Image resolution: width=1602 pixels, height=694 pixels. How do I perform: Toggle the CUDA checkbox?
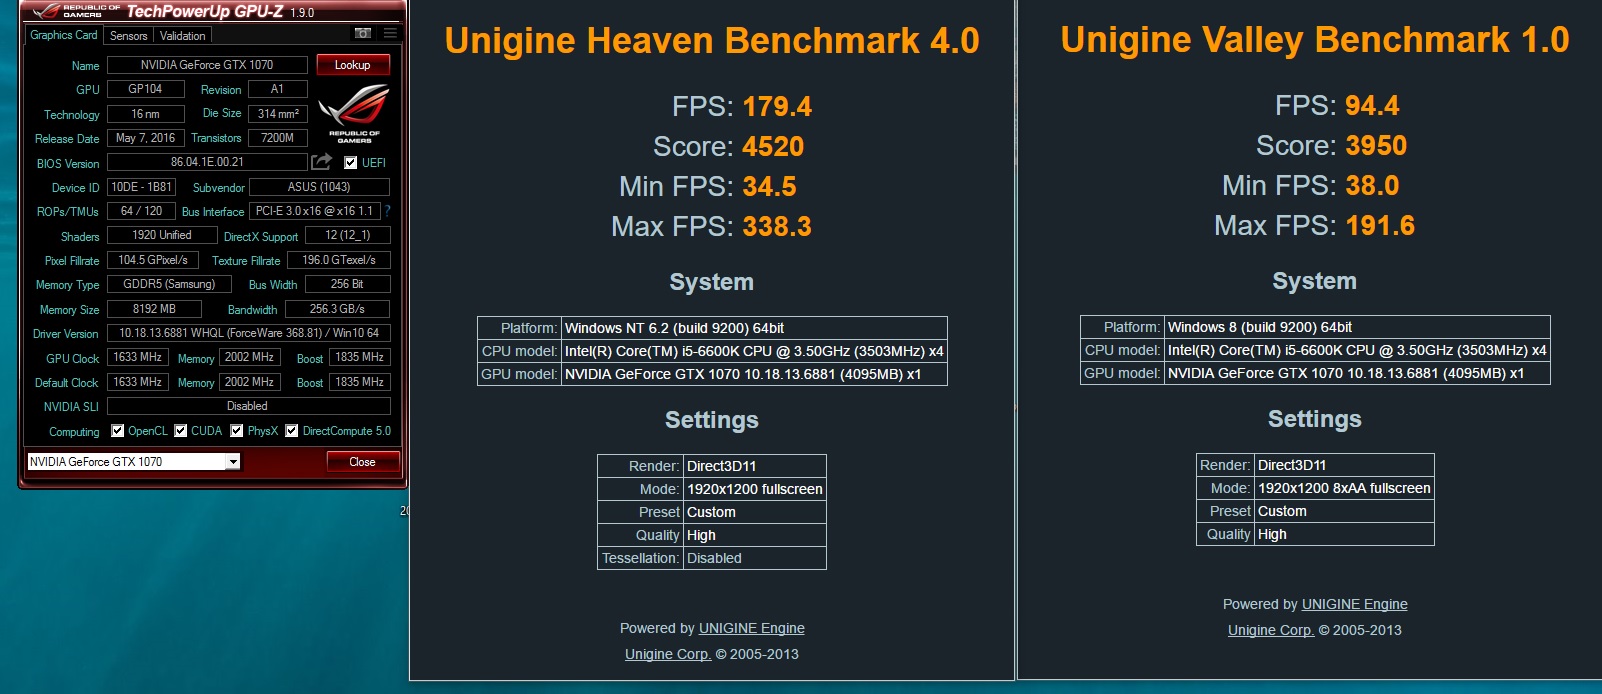tap(181, 431)
